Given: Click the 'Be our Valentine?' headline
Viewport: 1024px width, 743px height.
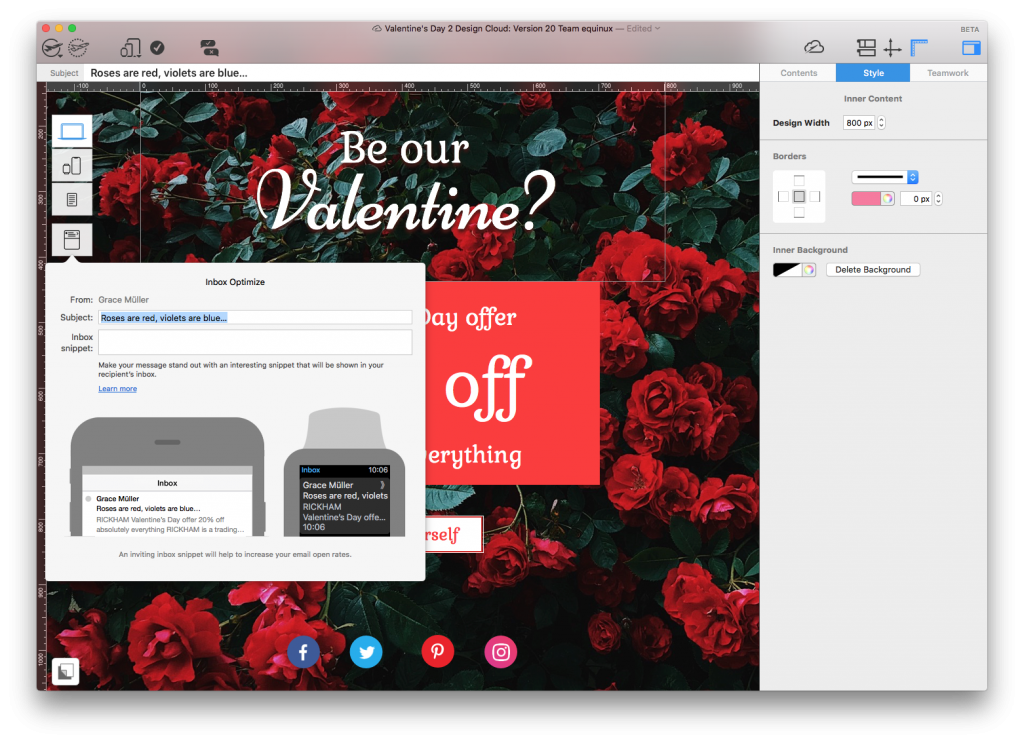Looking at the screenshot, I should [x=405, y=181].
